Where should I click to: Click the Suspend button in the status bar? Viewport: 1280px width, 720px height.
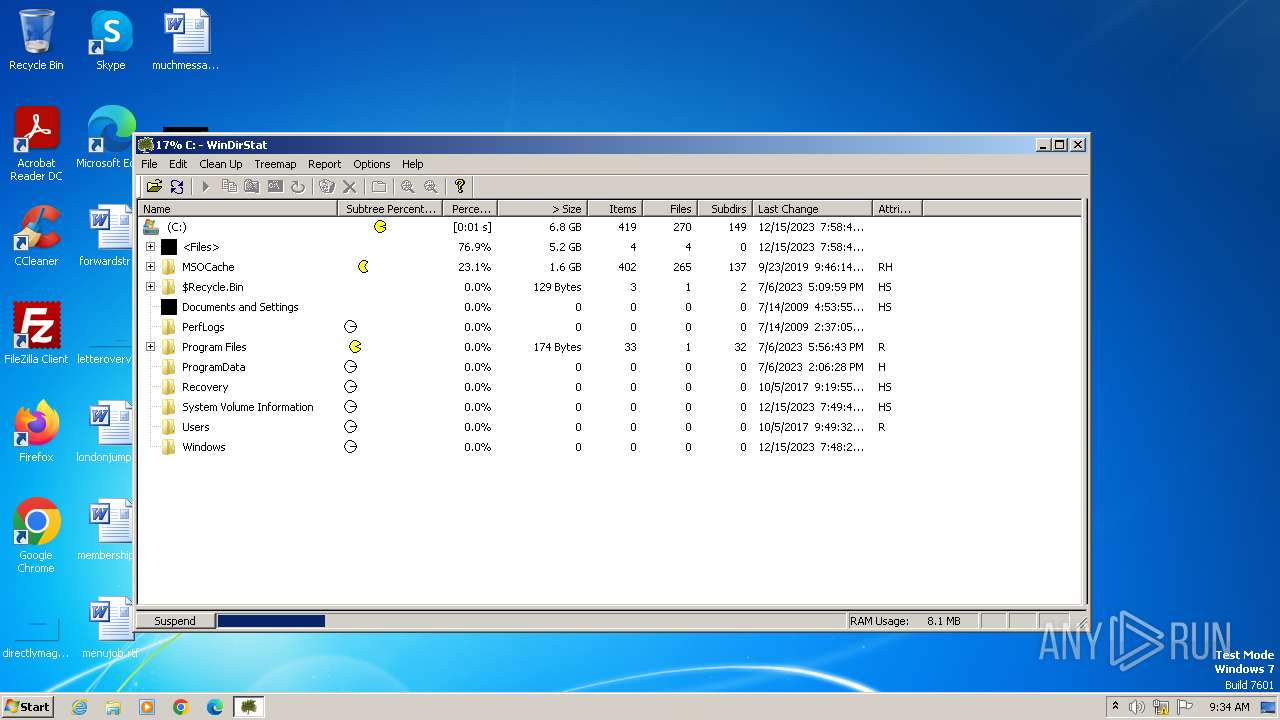[x=175, y=621]
